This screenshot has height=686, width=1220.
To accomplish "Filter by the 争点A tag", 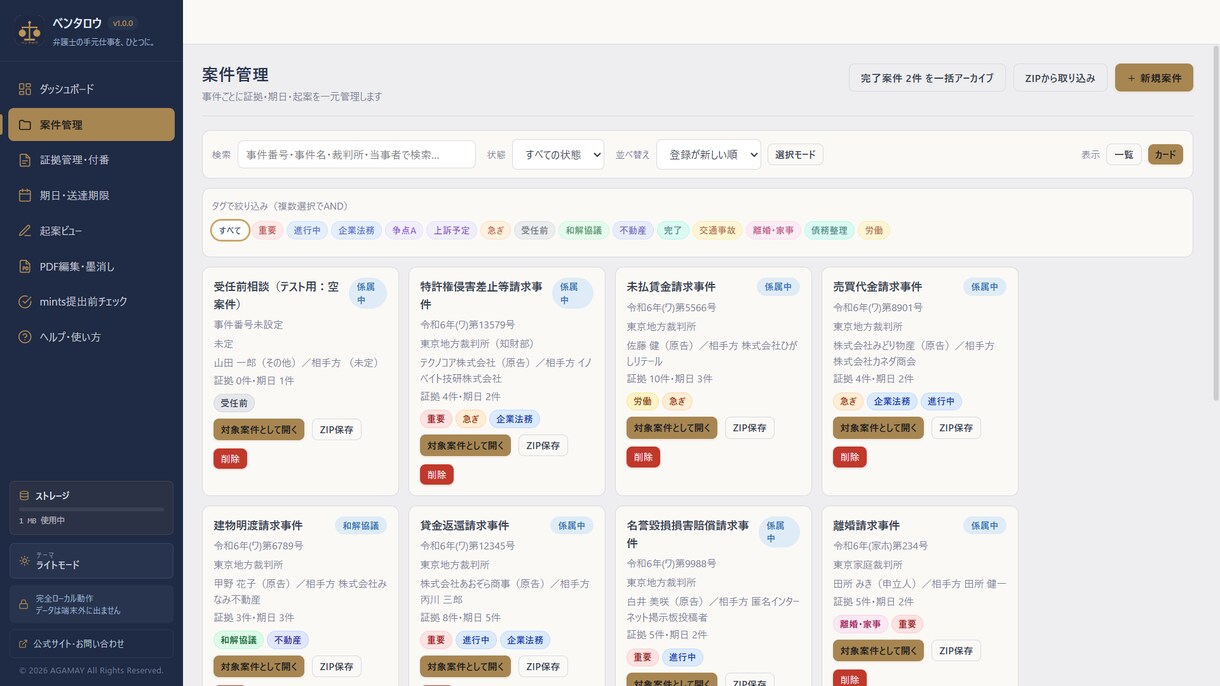I will tap(404, 231).
